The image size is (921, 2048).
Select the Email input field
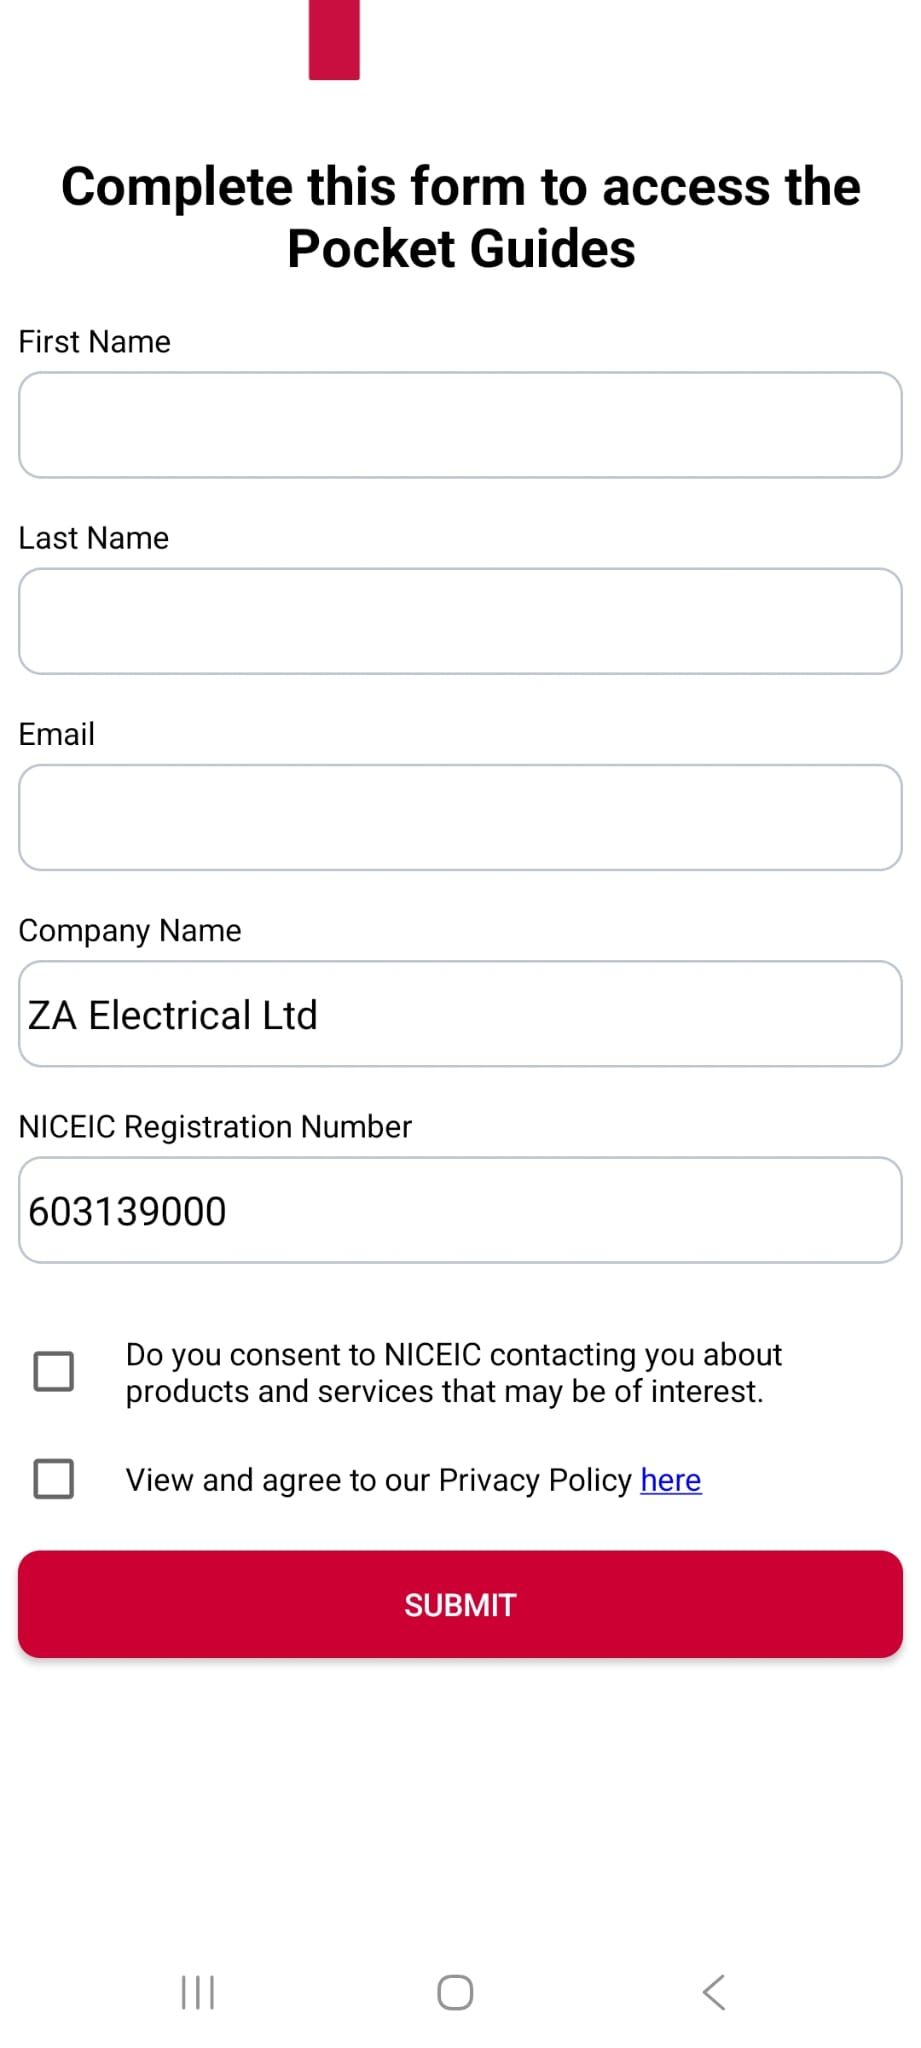[460, 817]
